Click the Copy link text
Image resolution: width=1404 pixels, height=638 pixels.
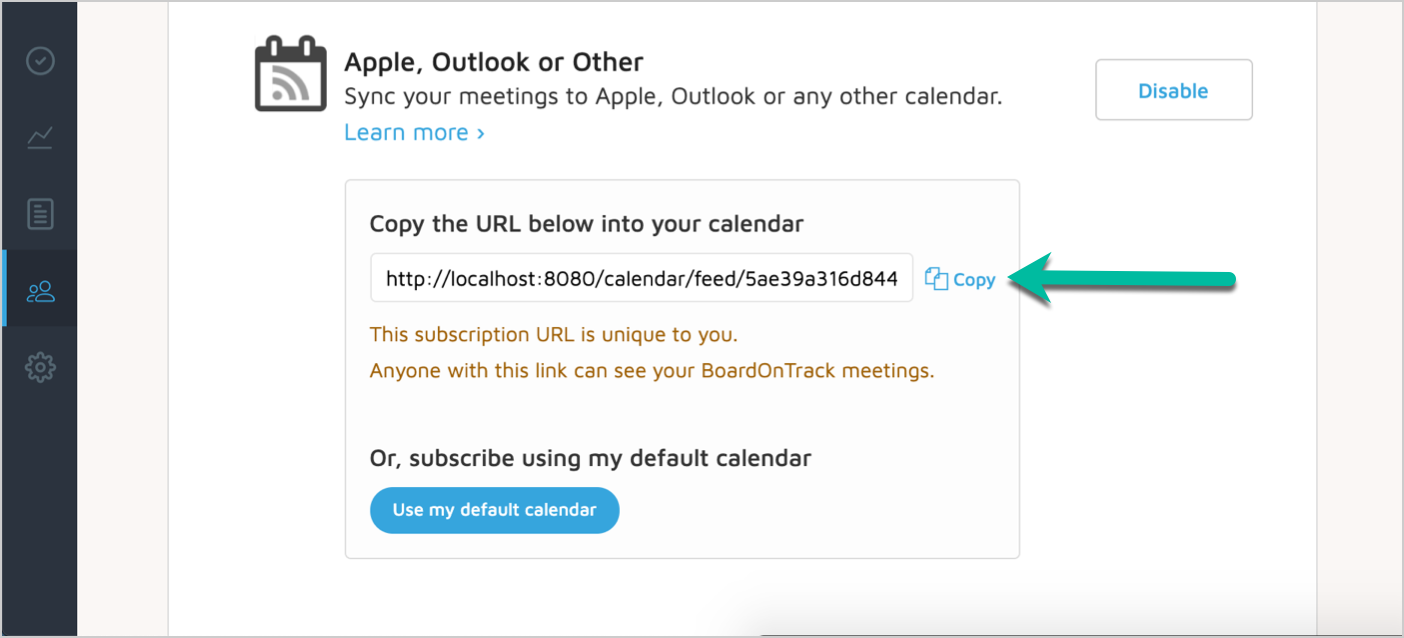point(974,280)
